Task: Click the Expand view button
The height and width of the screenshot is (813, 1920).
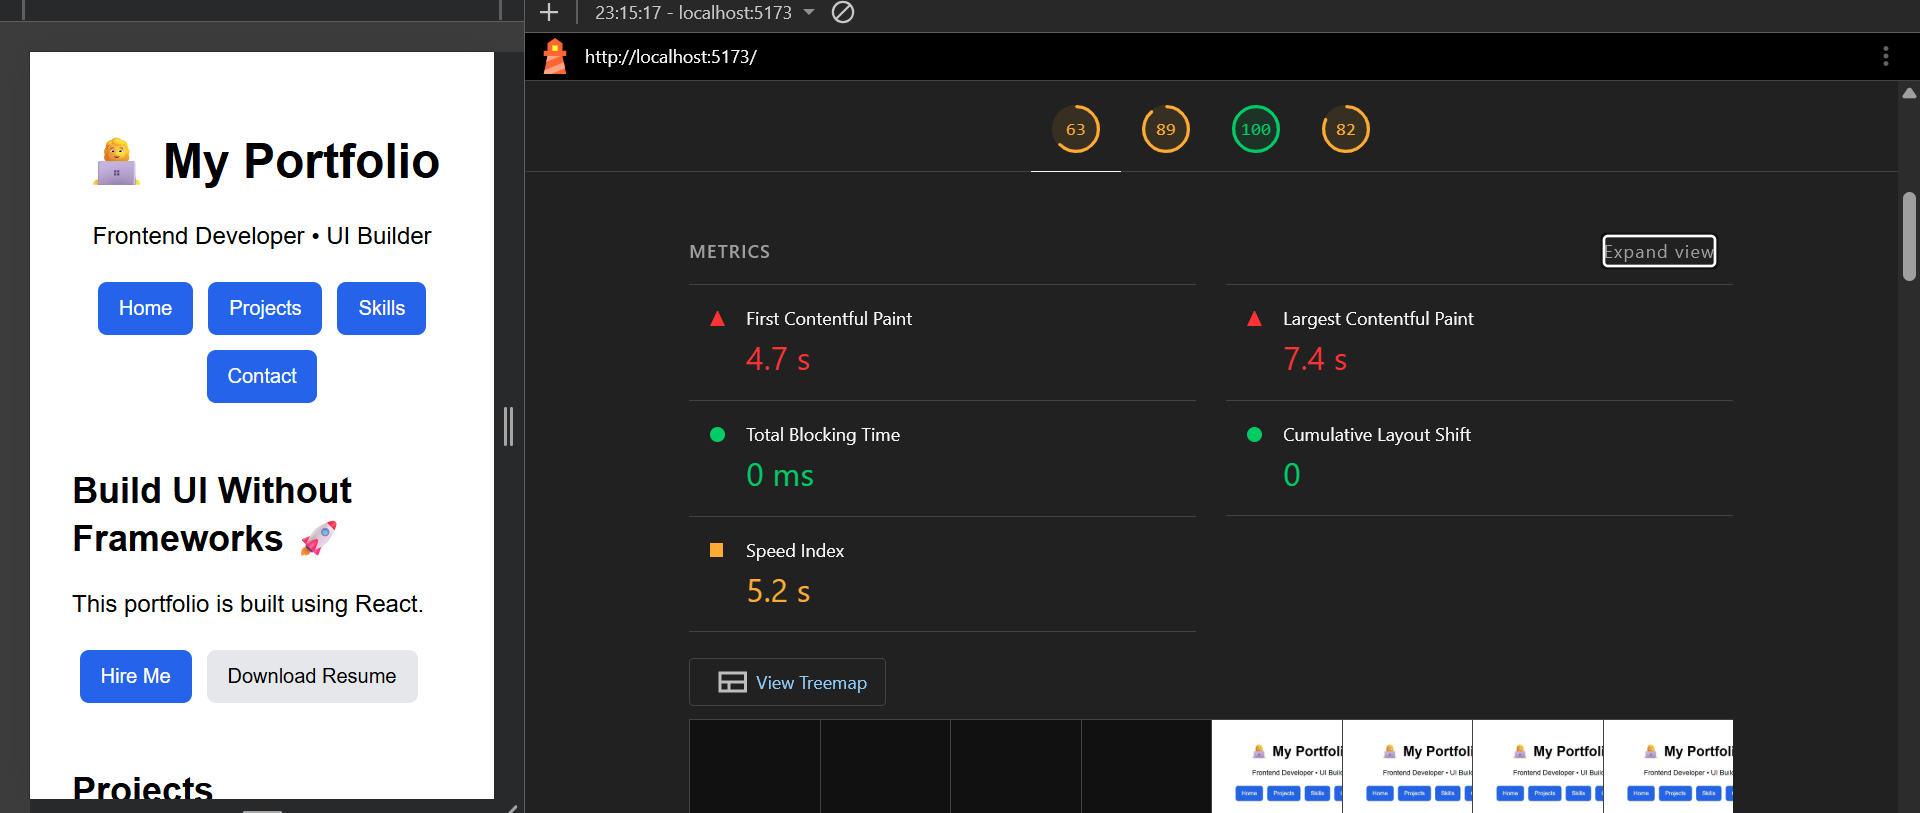Action: click(x=1659, y=251)
